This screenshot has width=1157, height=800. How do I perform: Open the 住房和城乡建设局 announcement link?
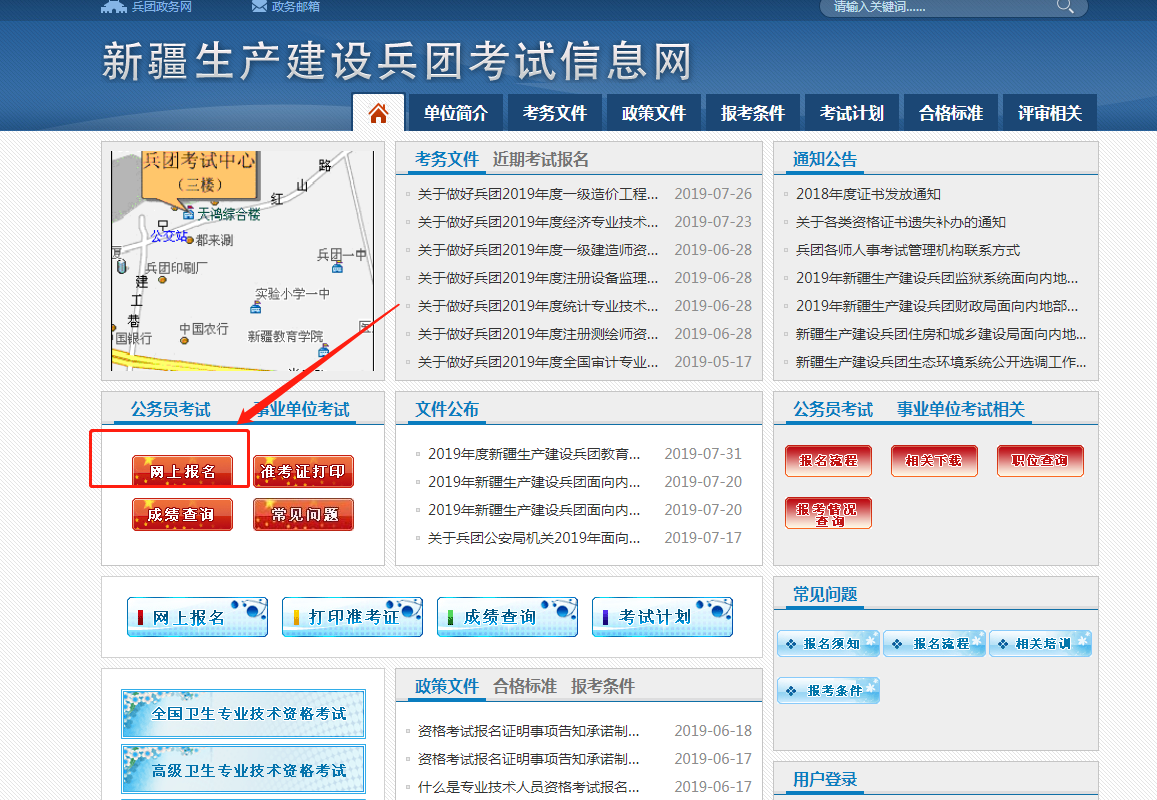[x=940, y=334]
